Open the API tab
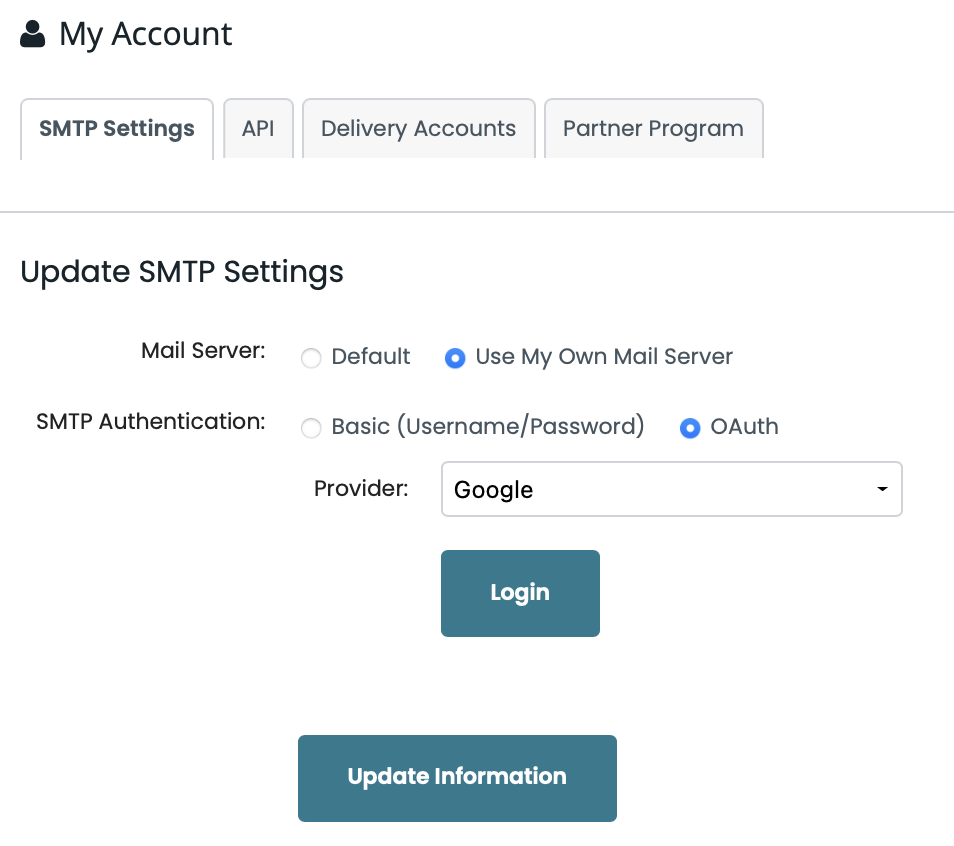The height and width of the screenshot is (846, 954). 258,129
